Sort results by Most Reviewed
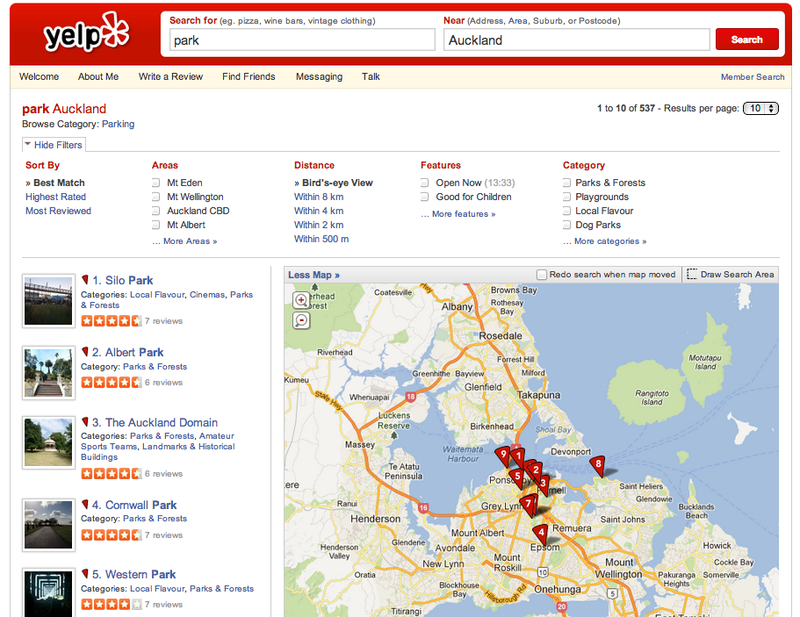 58,211
